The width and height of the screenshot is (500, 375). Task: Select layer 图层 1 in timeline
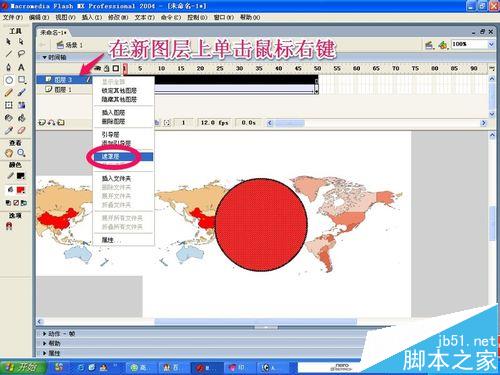point(63,89)
